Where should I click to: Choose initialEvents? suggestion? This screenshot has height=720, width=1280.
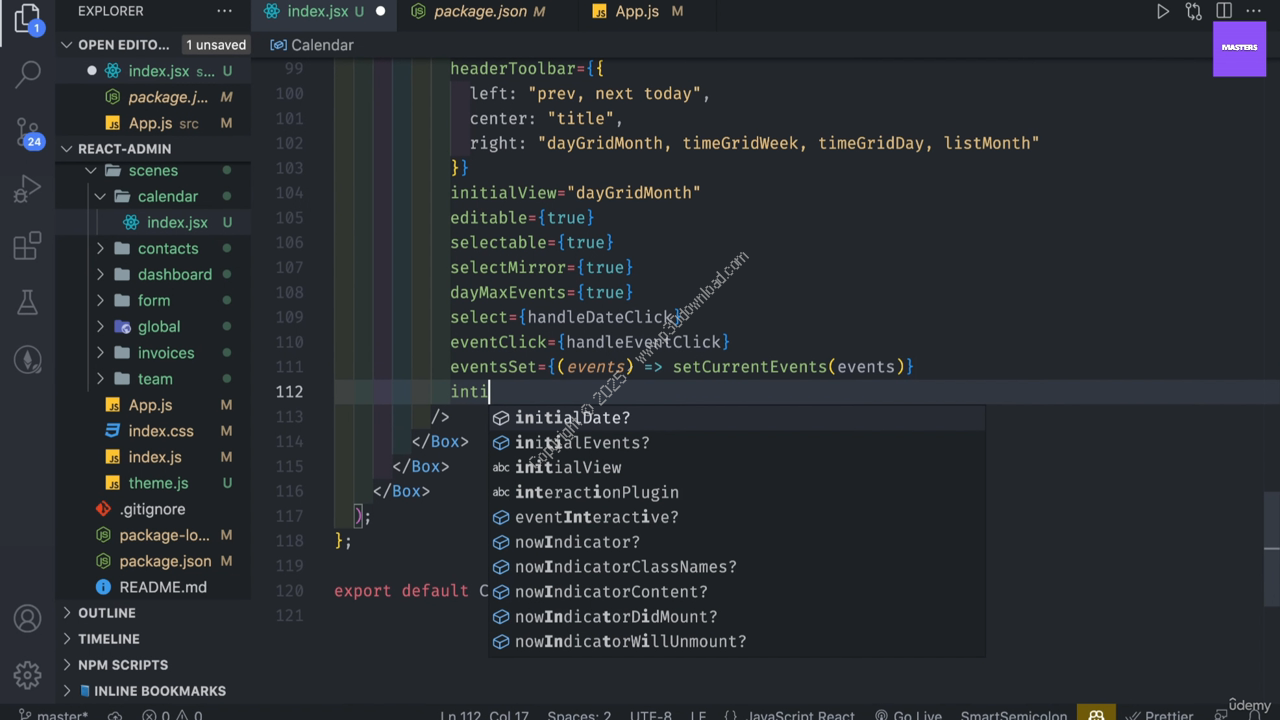pos(737,443)
